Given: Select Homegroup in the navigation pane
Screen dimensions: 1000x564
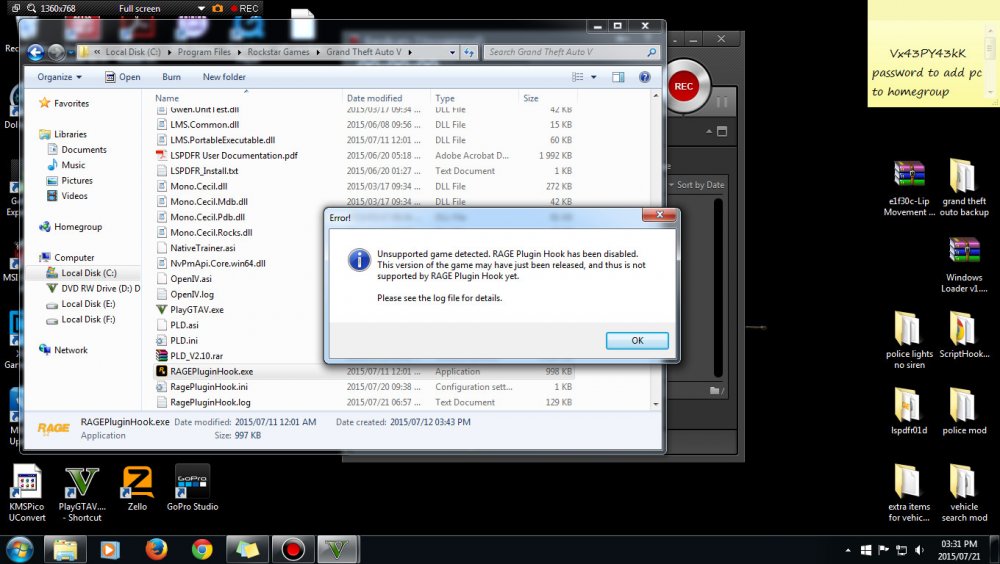Looking at the screenshot, I should tap(77, 227).
